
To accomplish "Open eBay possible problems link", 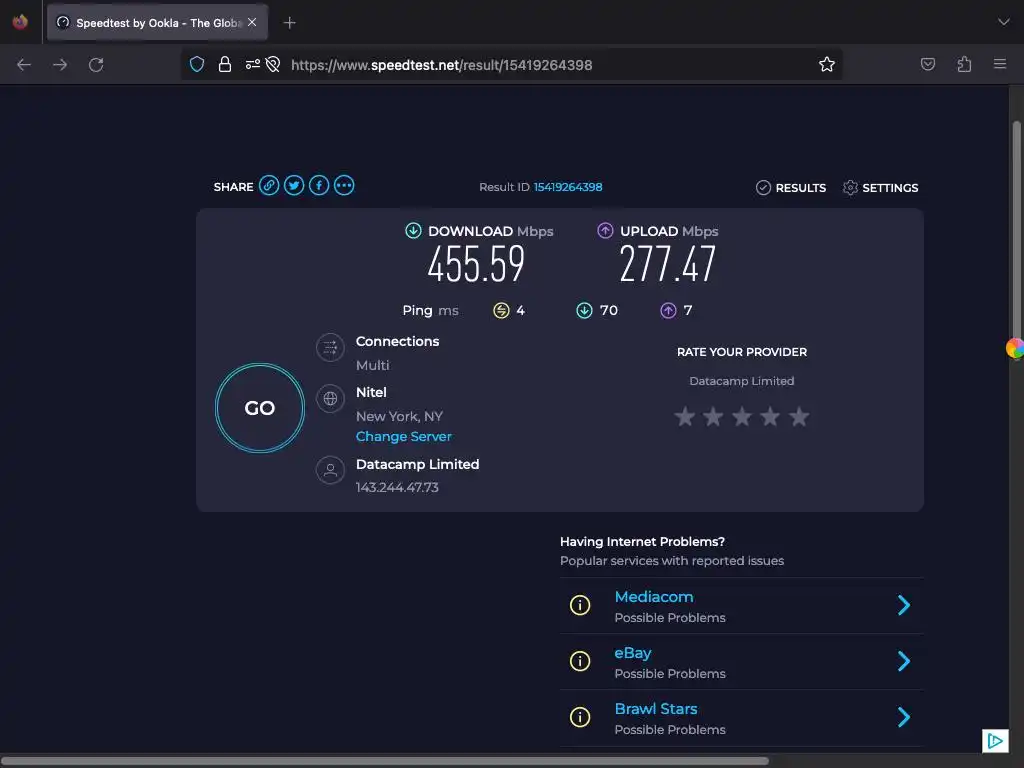I will tap(633, 653).
